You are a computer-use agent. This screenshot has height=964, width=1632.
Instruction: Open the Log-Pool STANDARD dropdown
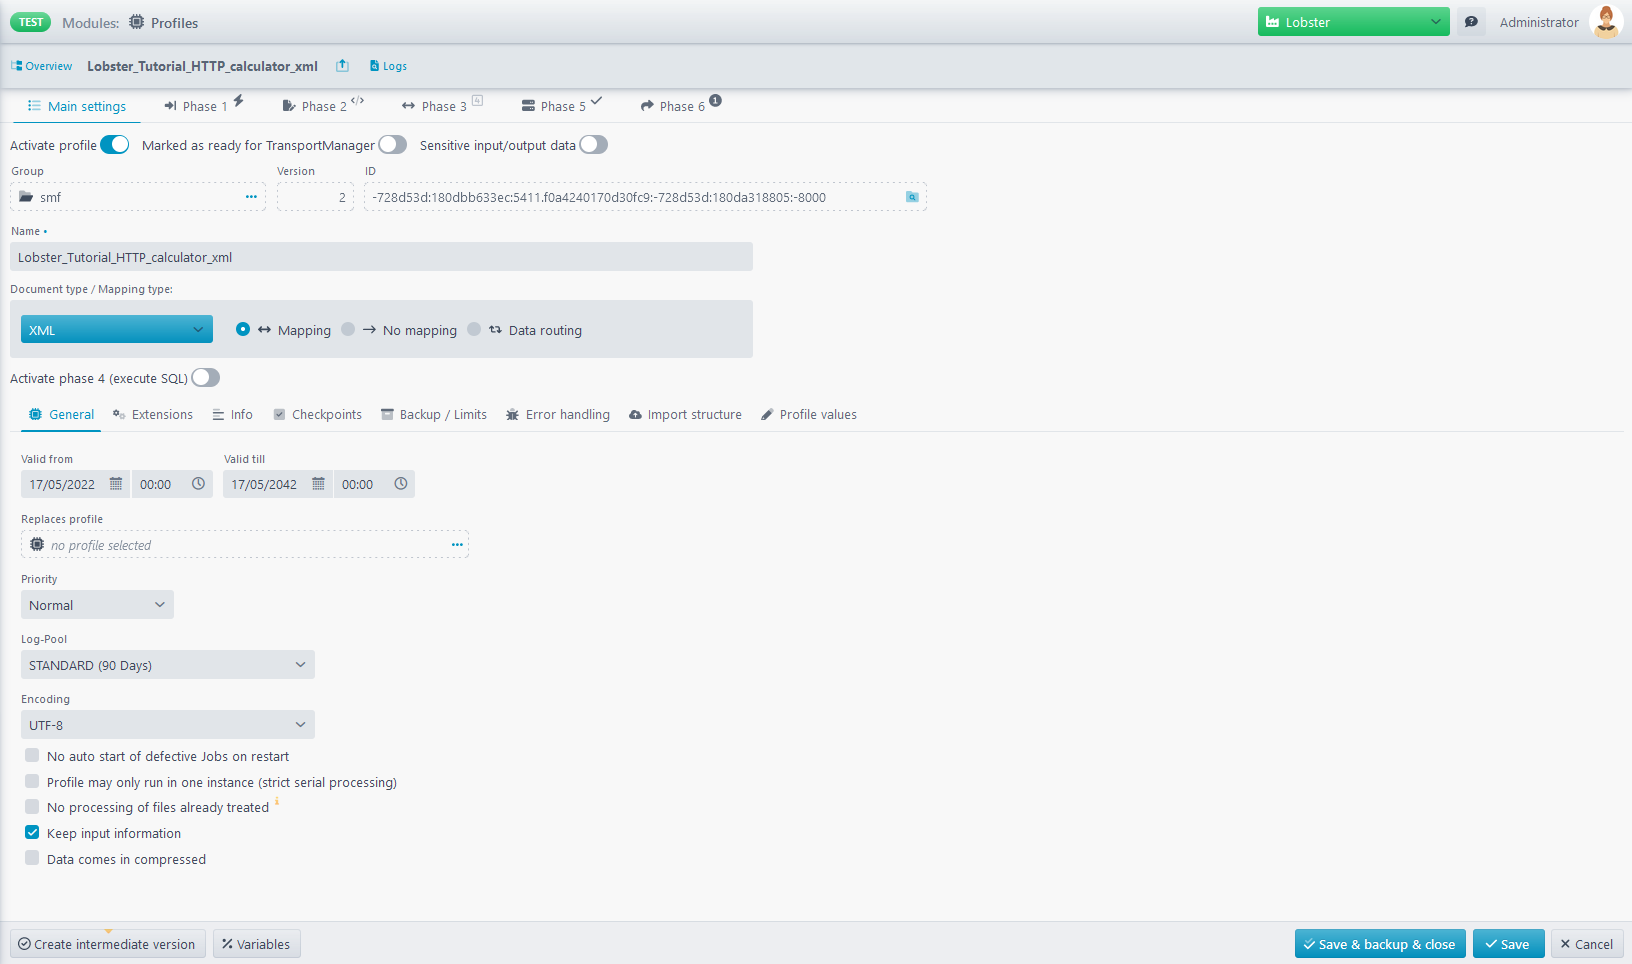[168, 665]
